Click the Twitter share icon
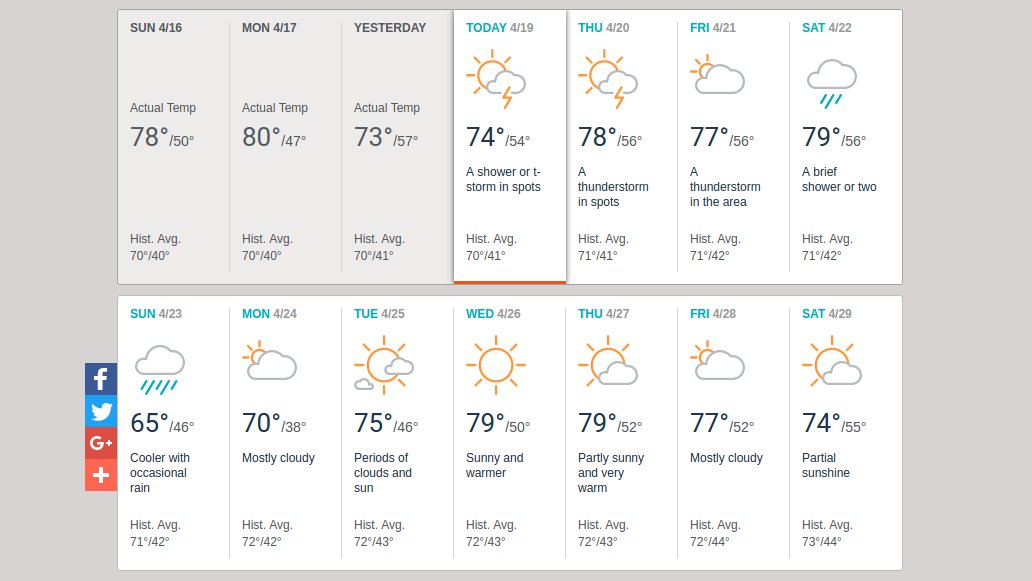The height and width of the screenshot is (581, 1032). tap(101, 411)
